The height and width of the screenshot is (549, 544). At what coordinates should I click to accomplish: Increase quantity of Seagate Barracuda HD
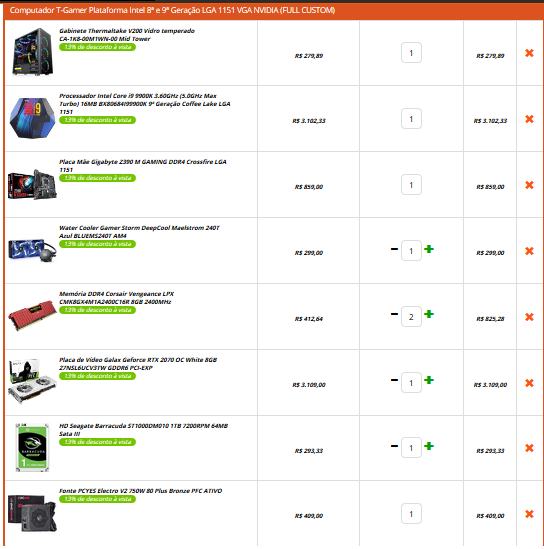[x=429, y=446]
